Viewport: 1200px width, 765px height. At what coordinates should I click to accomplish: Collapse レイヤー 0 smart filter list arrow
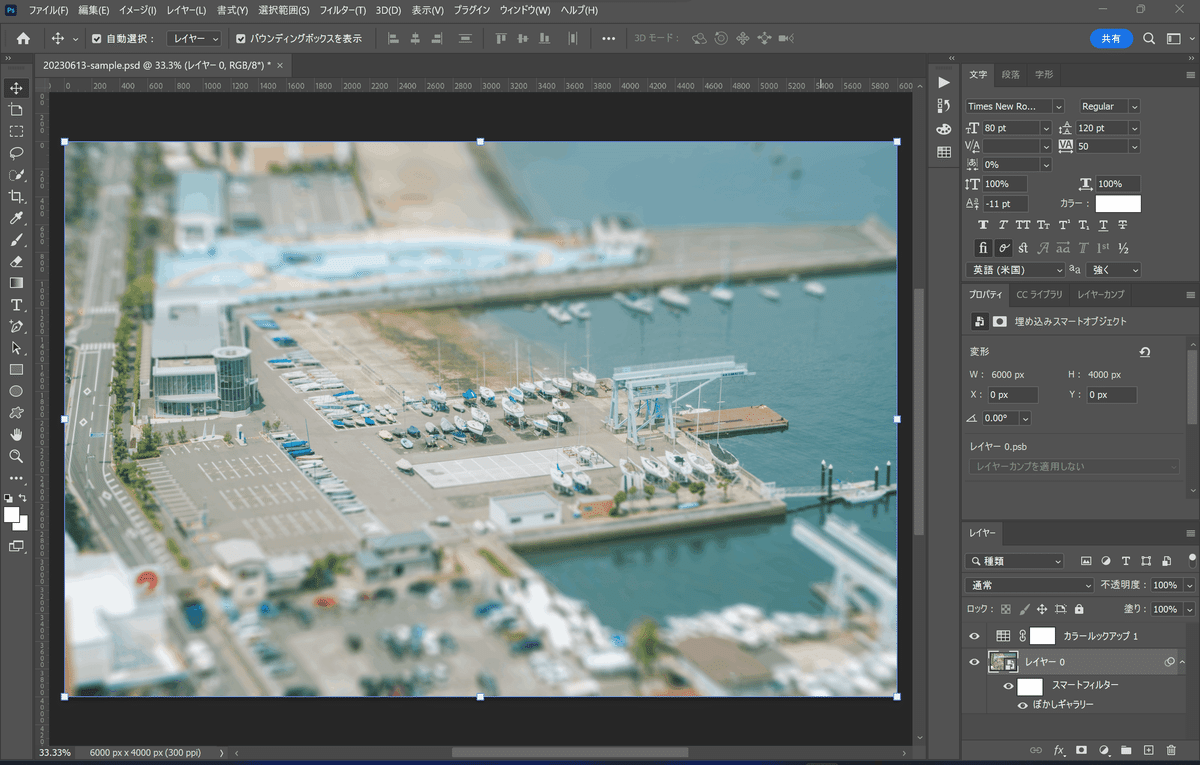[1183, 662]
